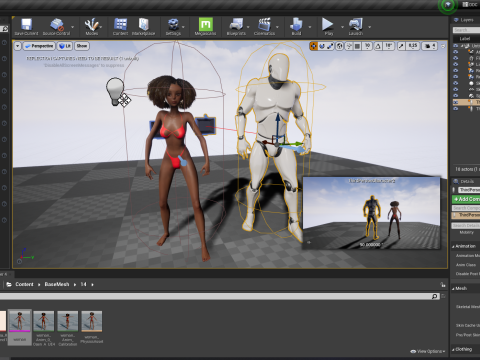The width and height of the screenshot is (480, 360).
Task: Click the content browser lock icon
Action: (443, 285)
